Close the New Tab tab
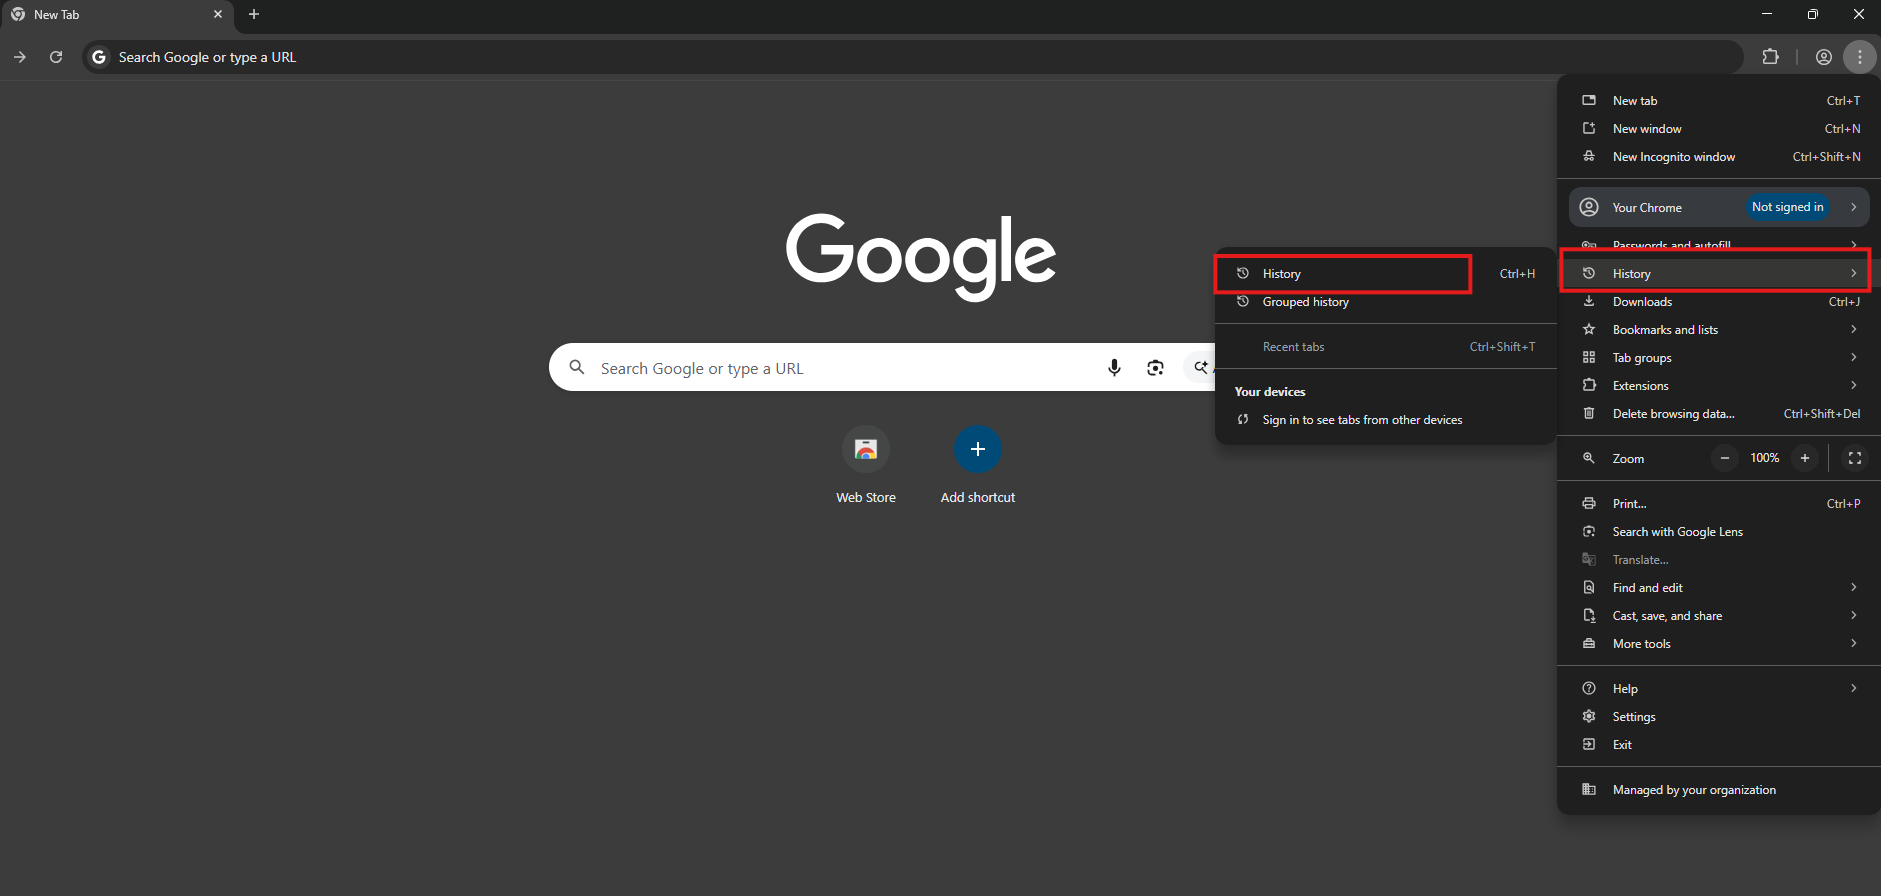 pos(218,14)
